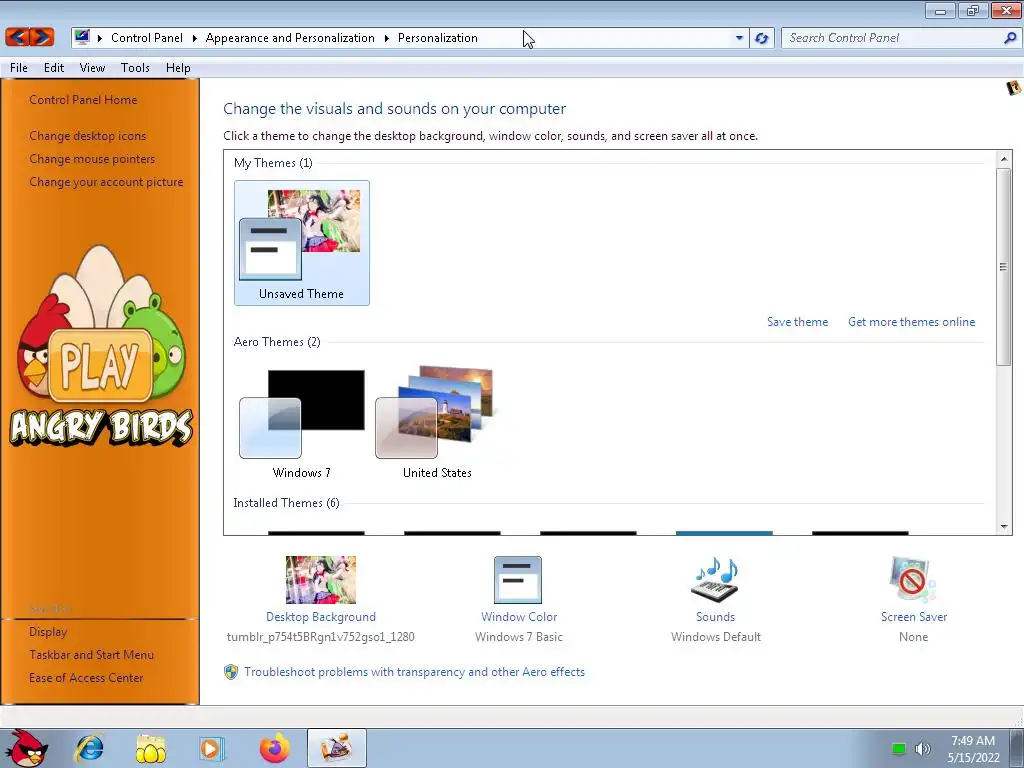Image resolution: width=1024 pixels, height=768 pixels.
Task: Select the Unsaved Theme thumbnail
Action: click(302, 243)
